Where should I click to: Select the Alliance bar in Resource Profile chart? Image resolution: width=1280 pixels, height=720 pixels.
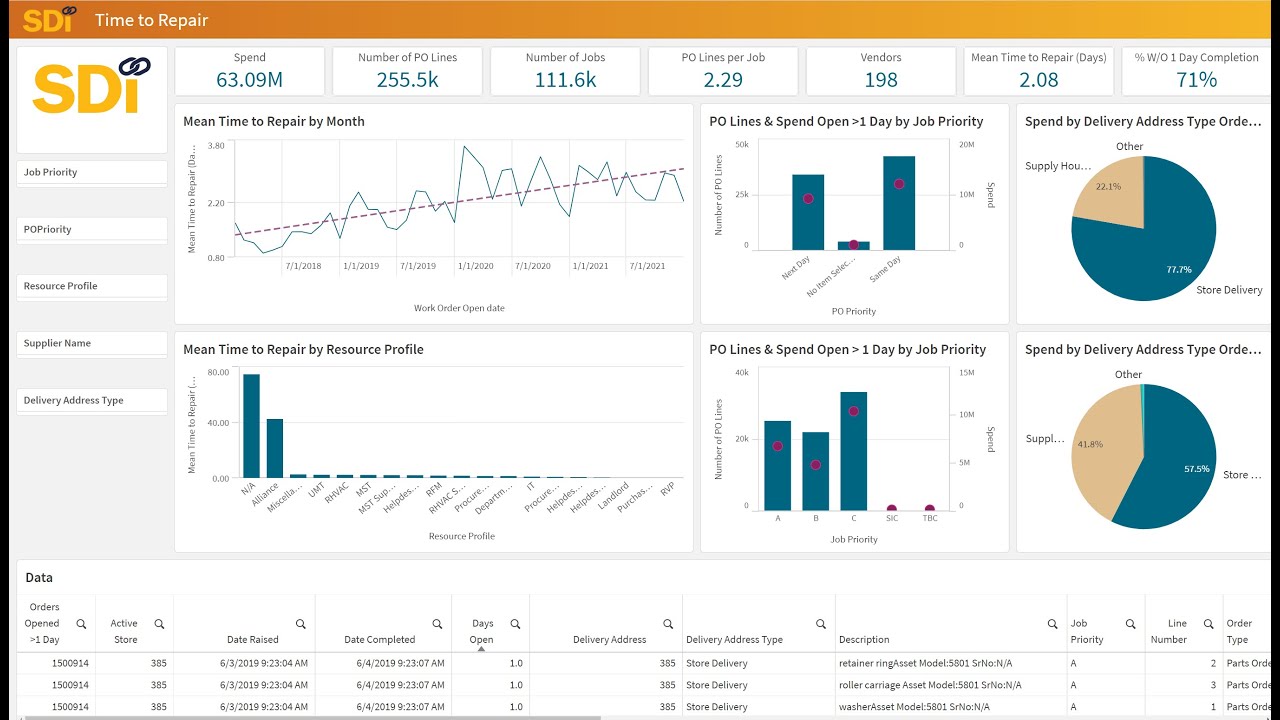pyautogui.click(x=274, y=448)
